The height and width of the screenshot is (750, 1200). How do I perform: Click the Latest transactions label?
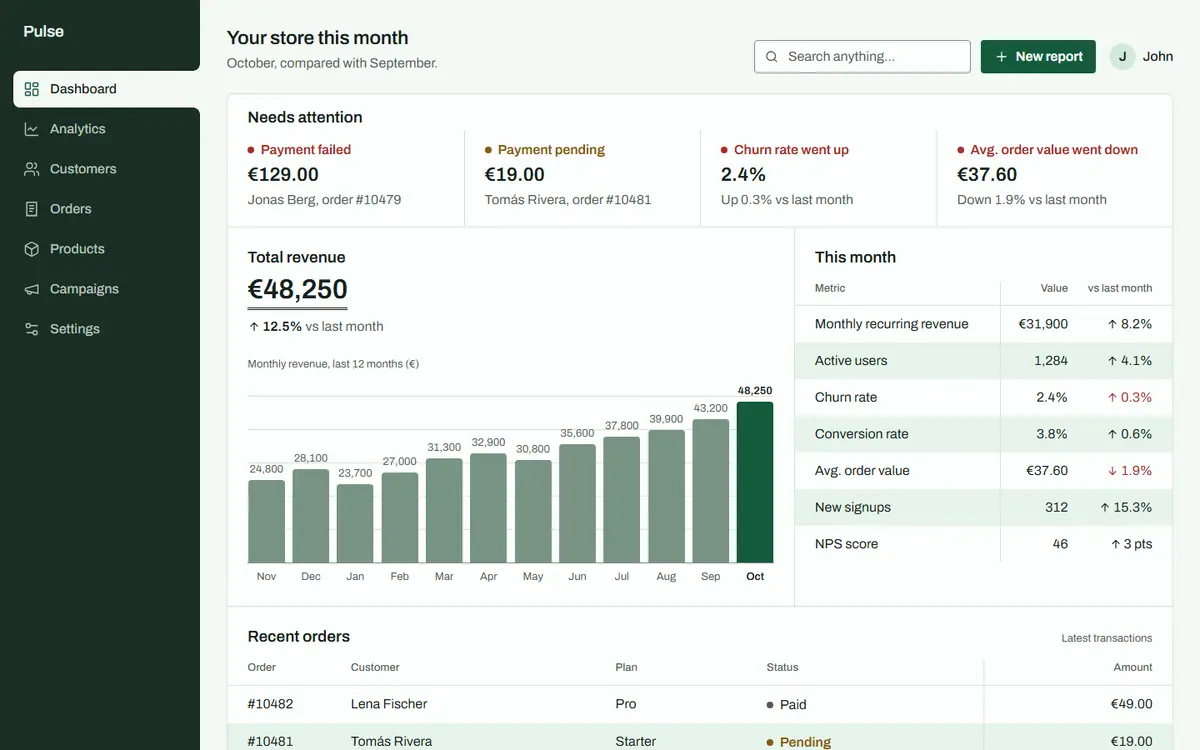1107,638
